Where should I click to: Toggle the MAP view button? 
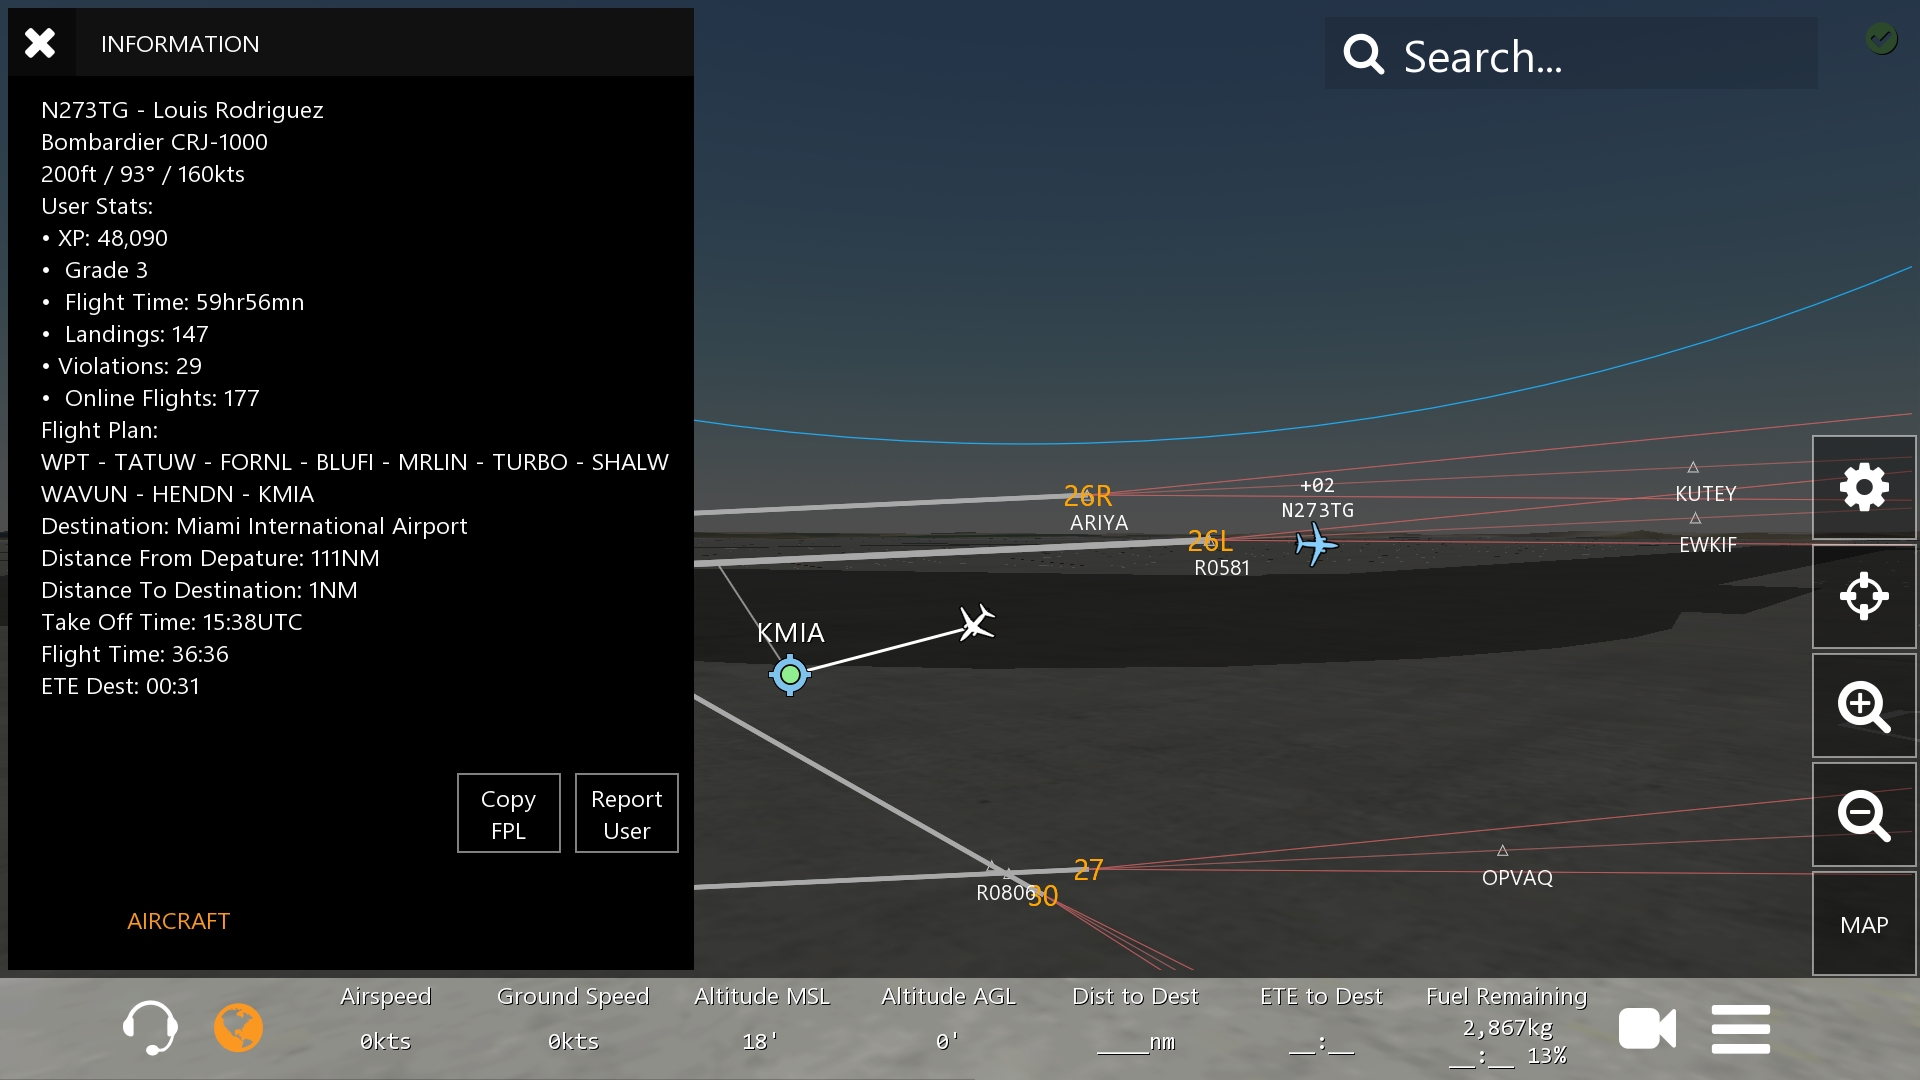tap(1863, 925)
